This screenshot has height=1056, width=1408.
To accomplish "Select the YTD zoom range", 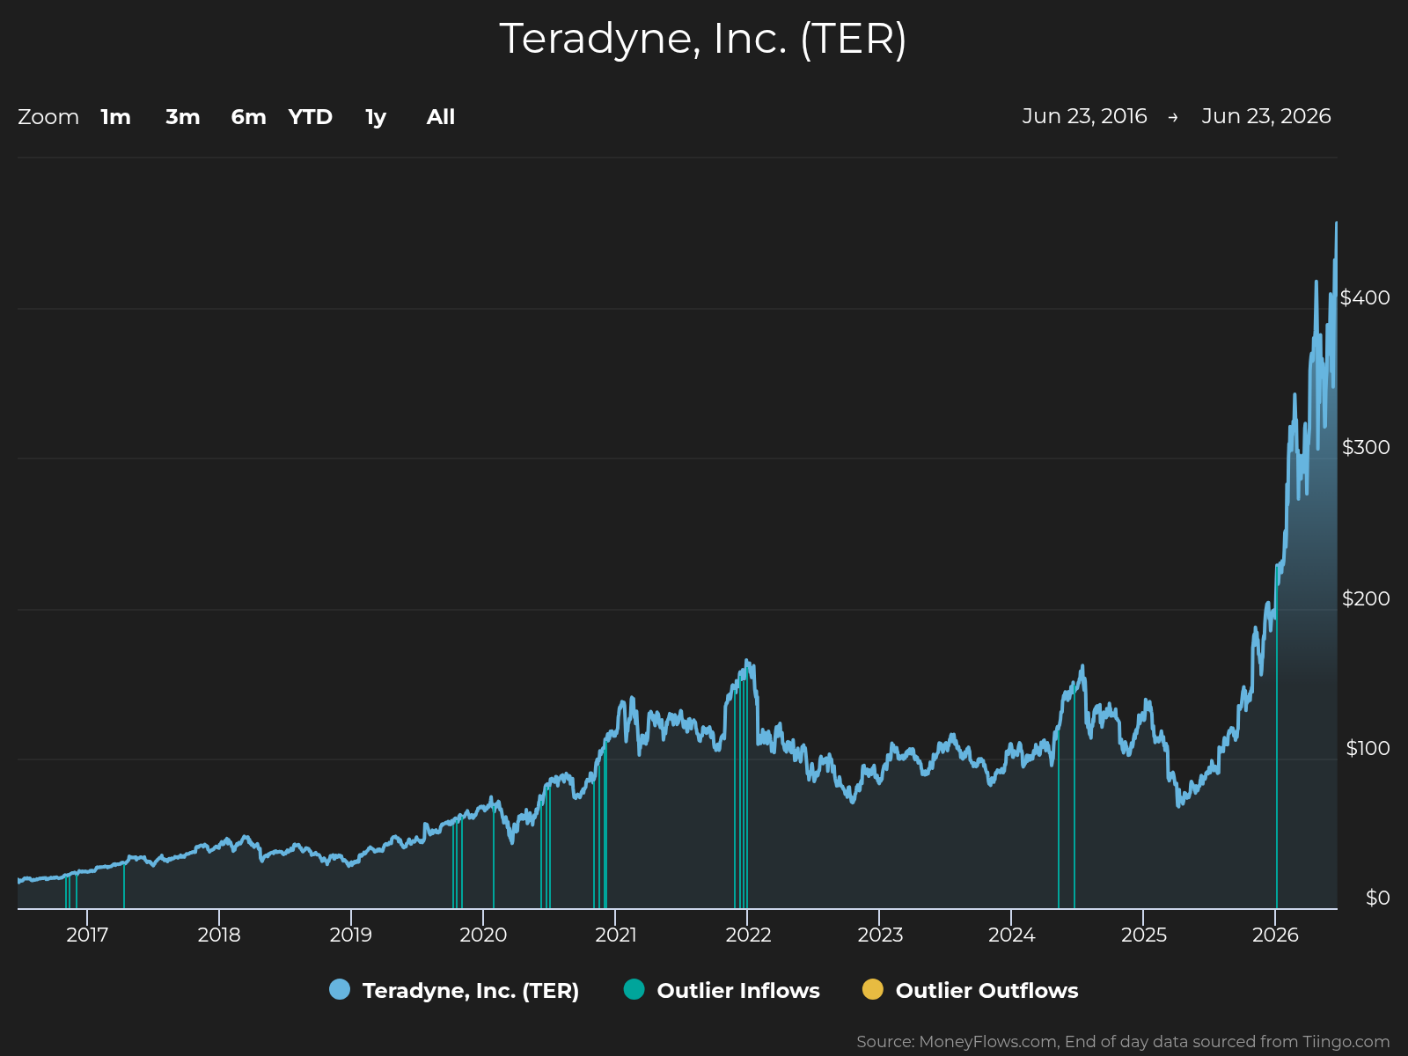I will tap(310, 117).
